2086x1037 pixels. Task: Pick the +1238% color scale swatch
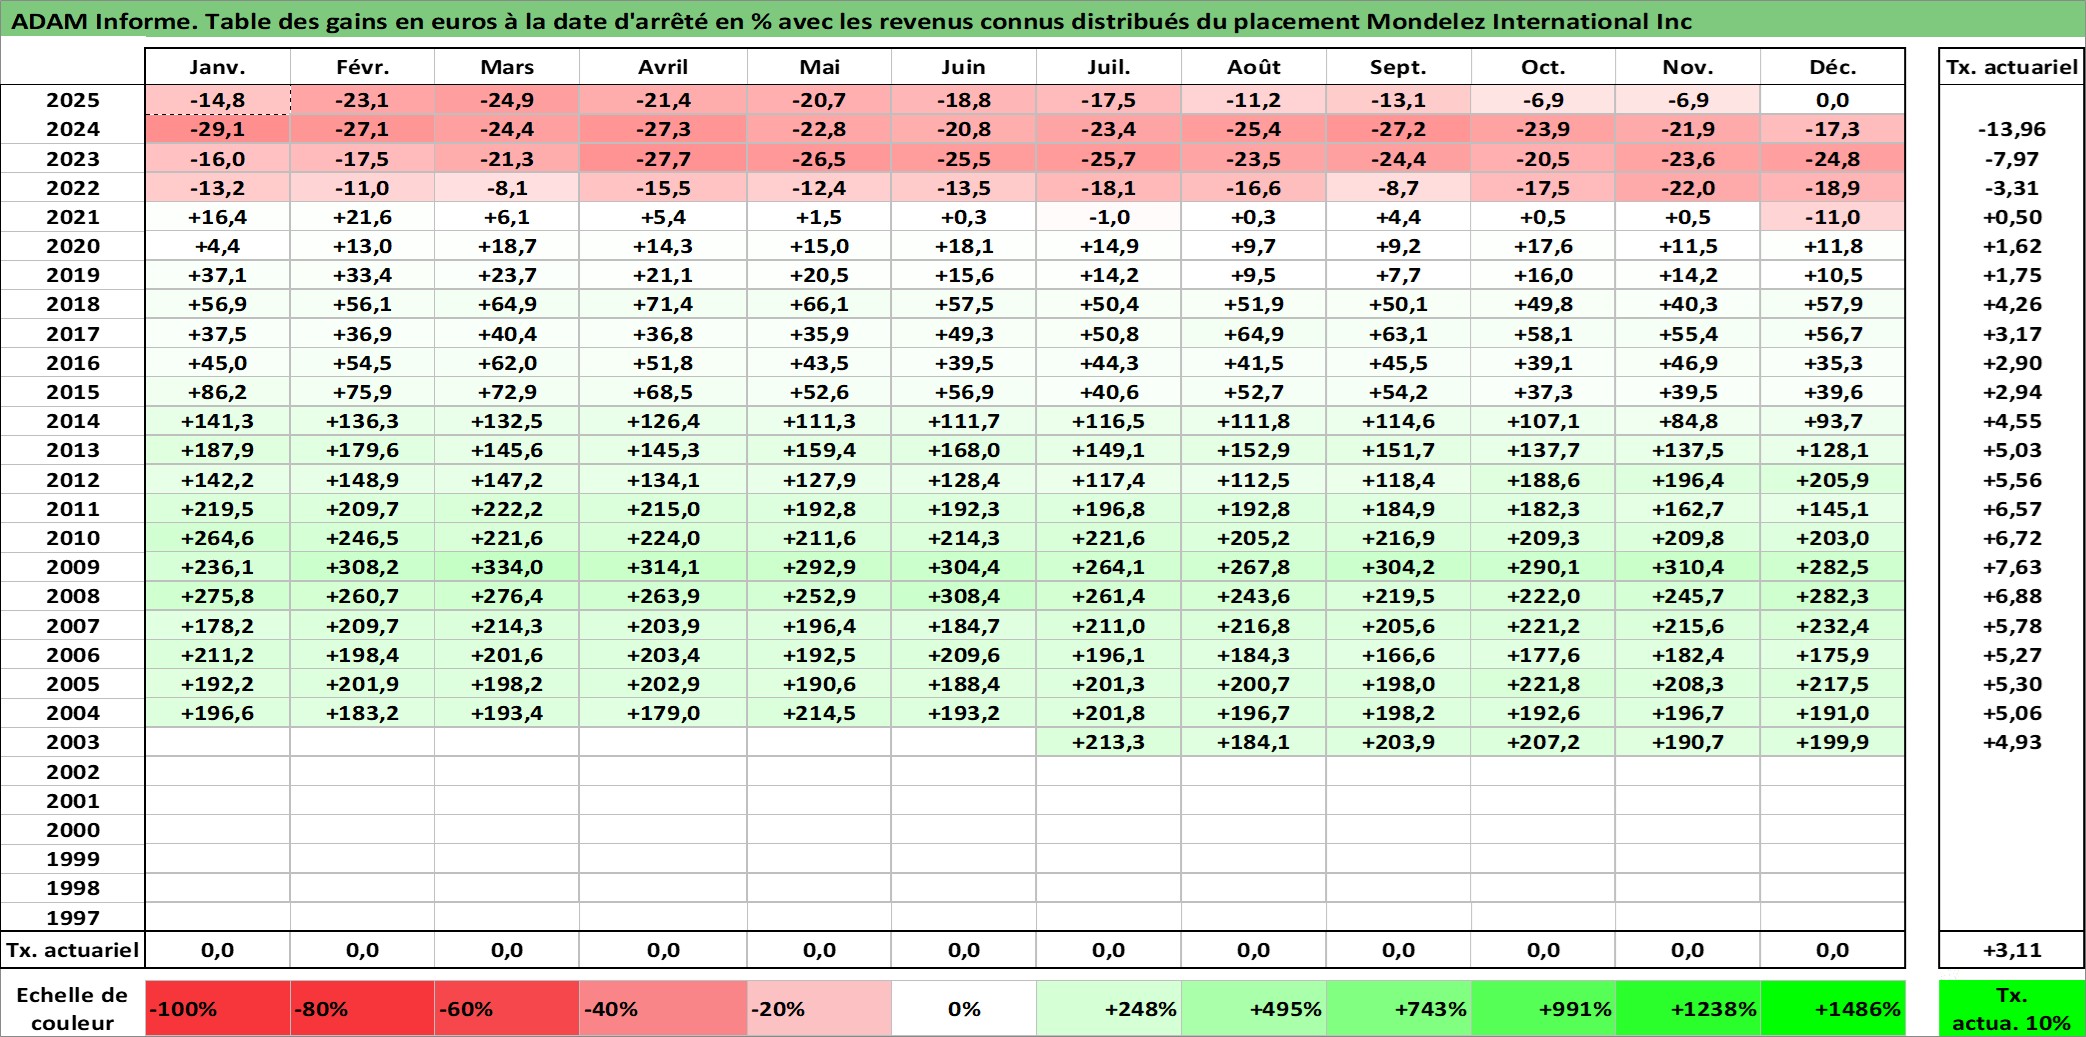coord(1688,1008)
